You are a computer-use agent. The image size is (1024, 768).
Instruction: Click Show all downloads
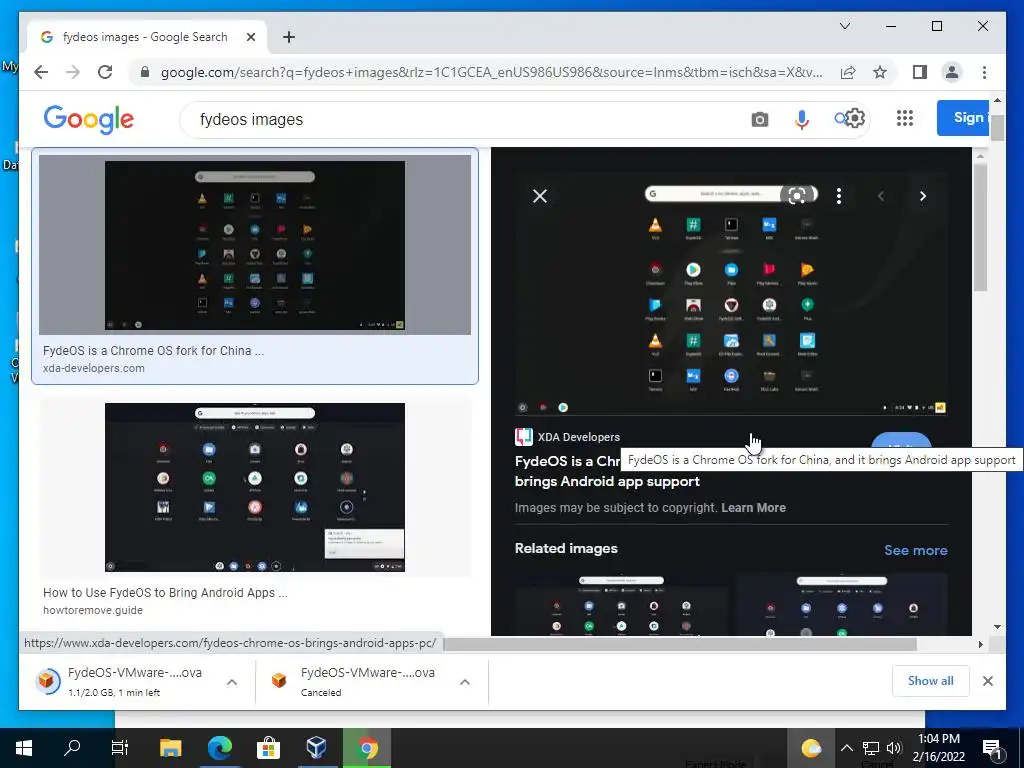click(931, 681)
